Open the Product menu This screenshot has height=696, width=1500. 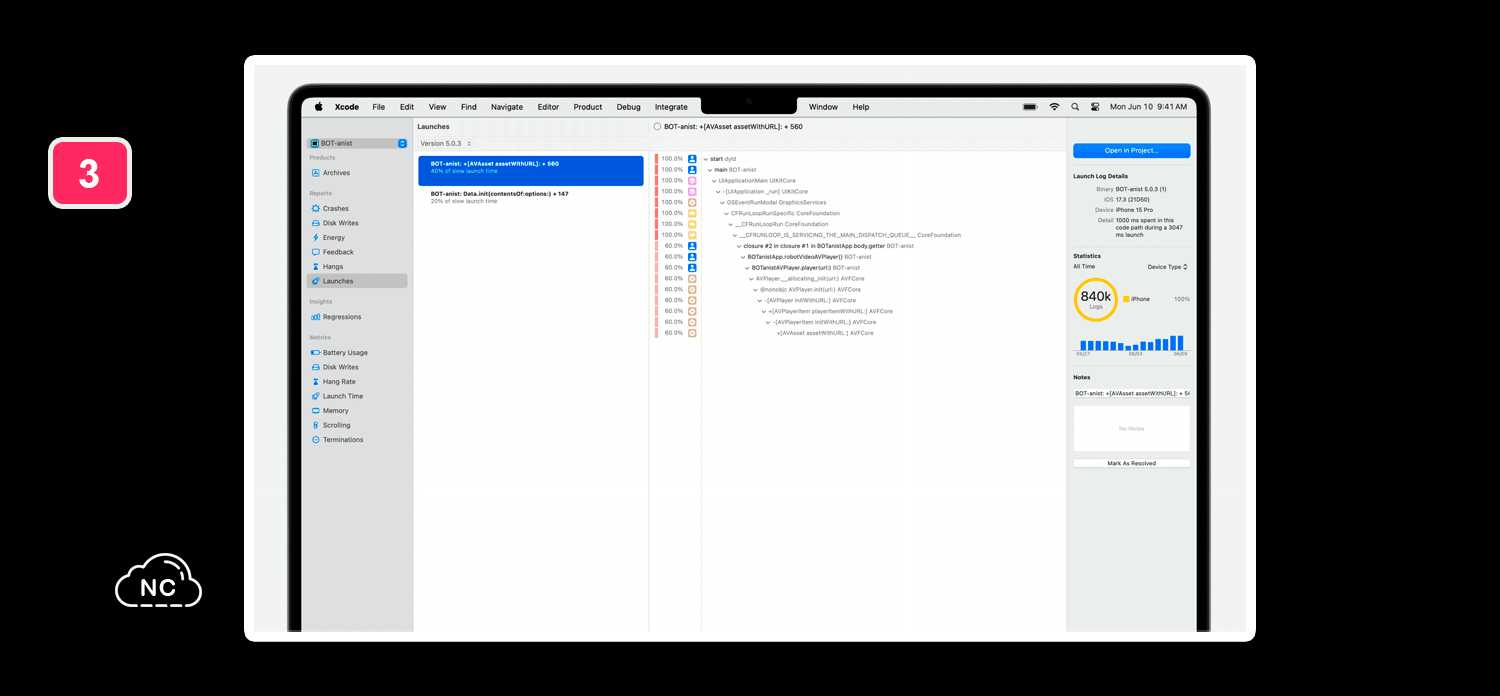(588, 107)
